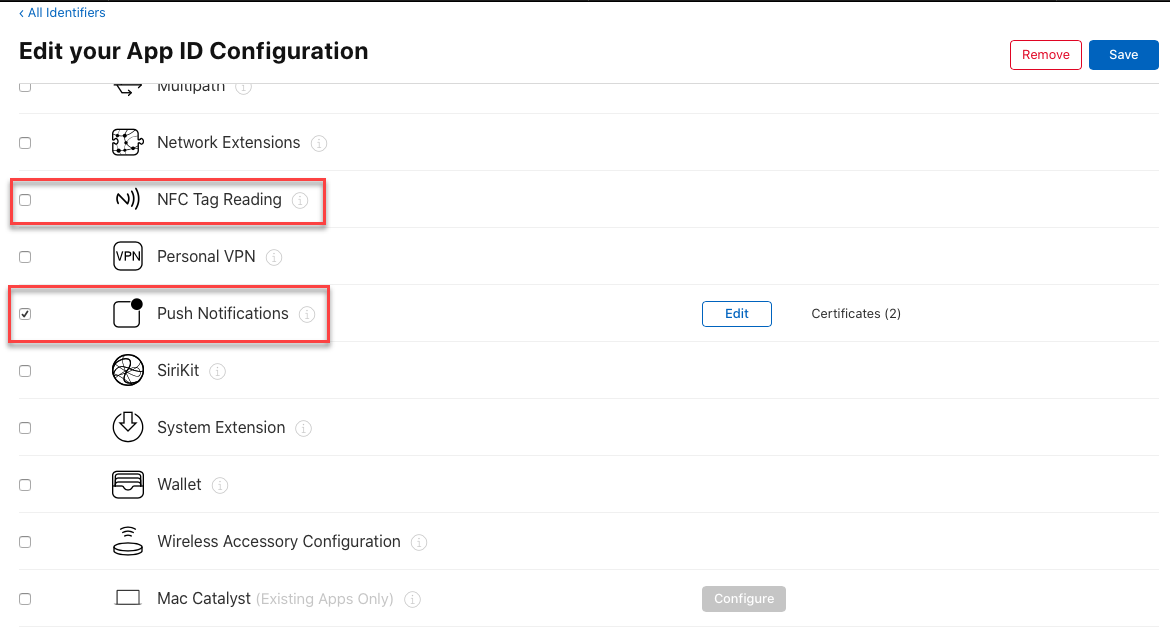1170x641 pixels.
Task: Click the Push Notifications icon
Action: [x=128, y=313]
